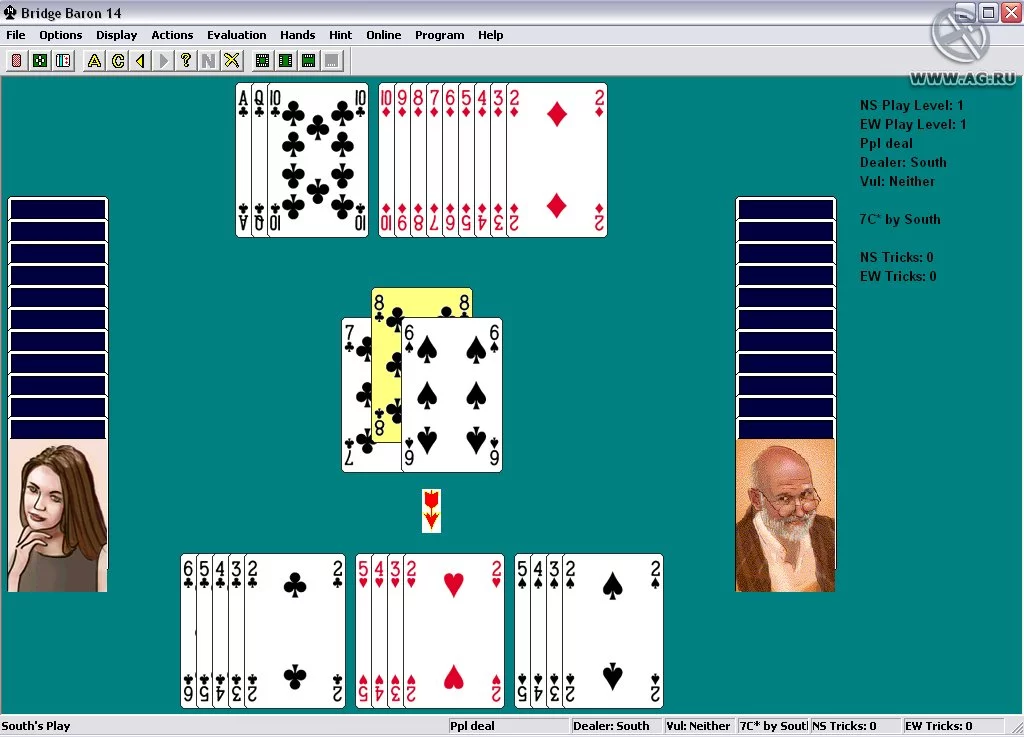
Task: Click "NS Play Level: 1" in the info panel
Action: point(912,105)
